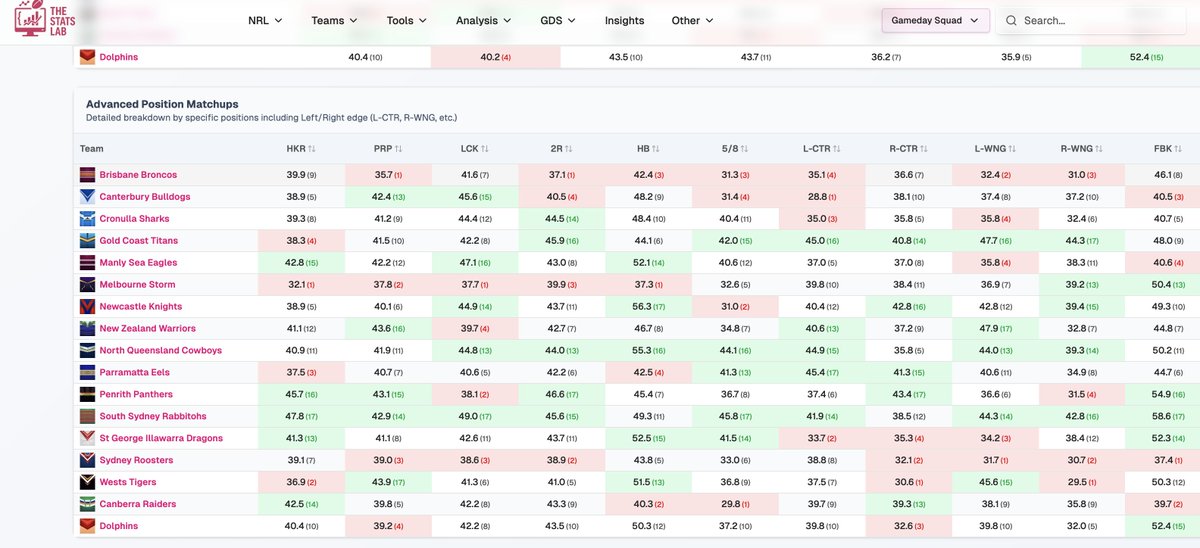1200x548 pixels.
Task: Click the Penrith Panthers team logo
Action: 88,395
